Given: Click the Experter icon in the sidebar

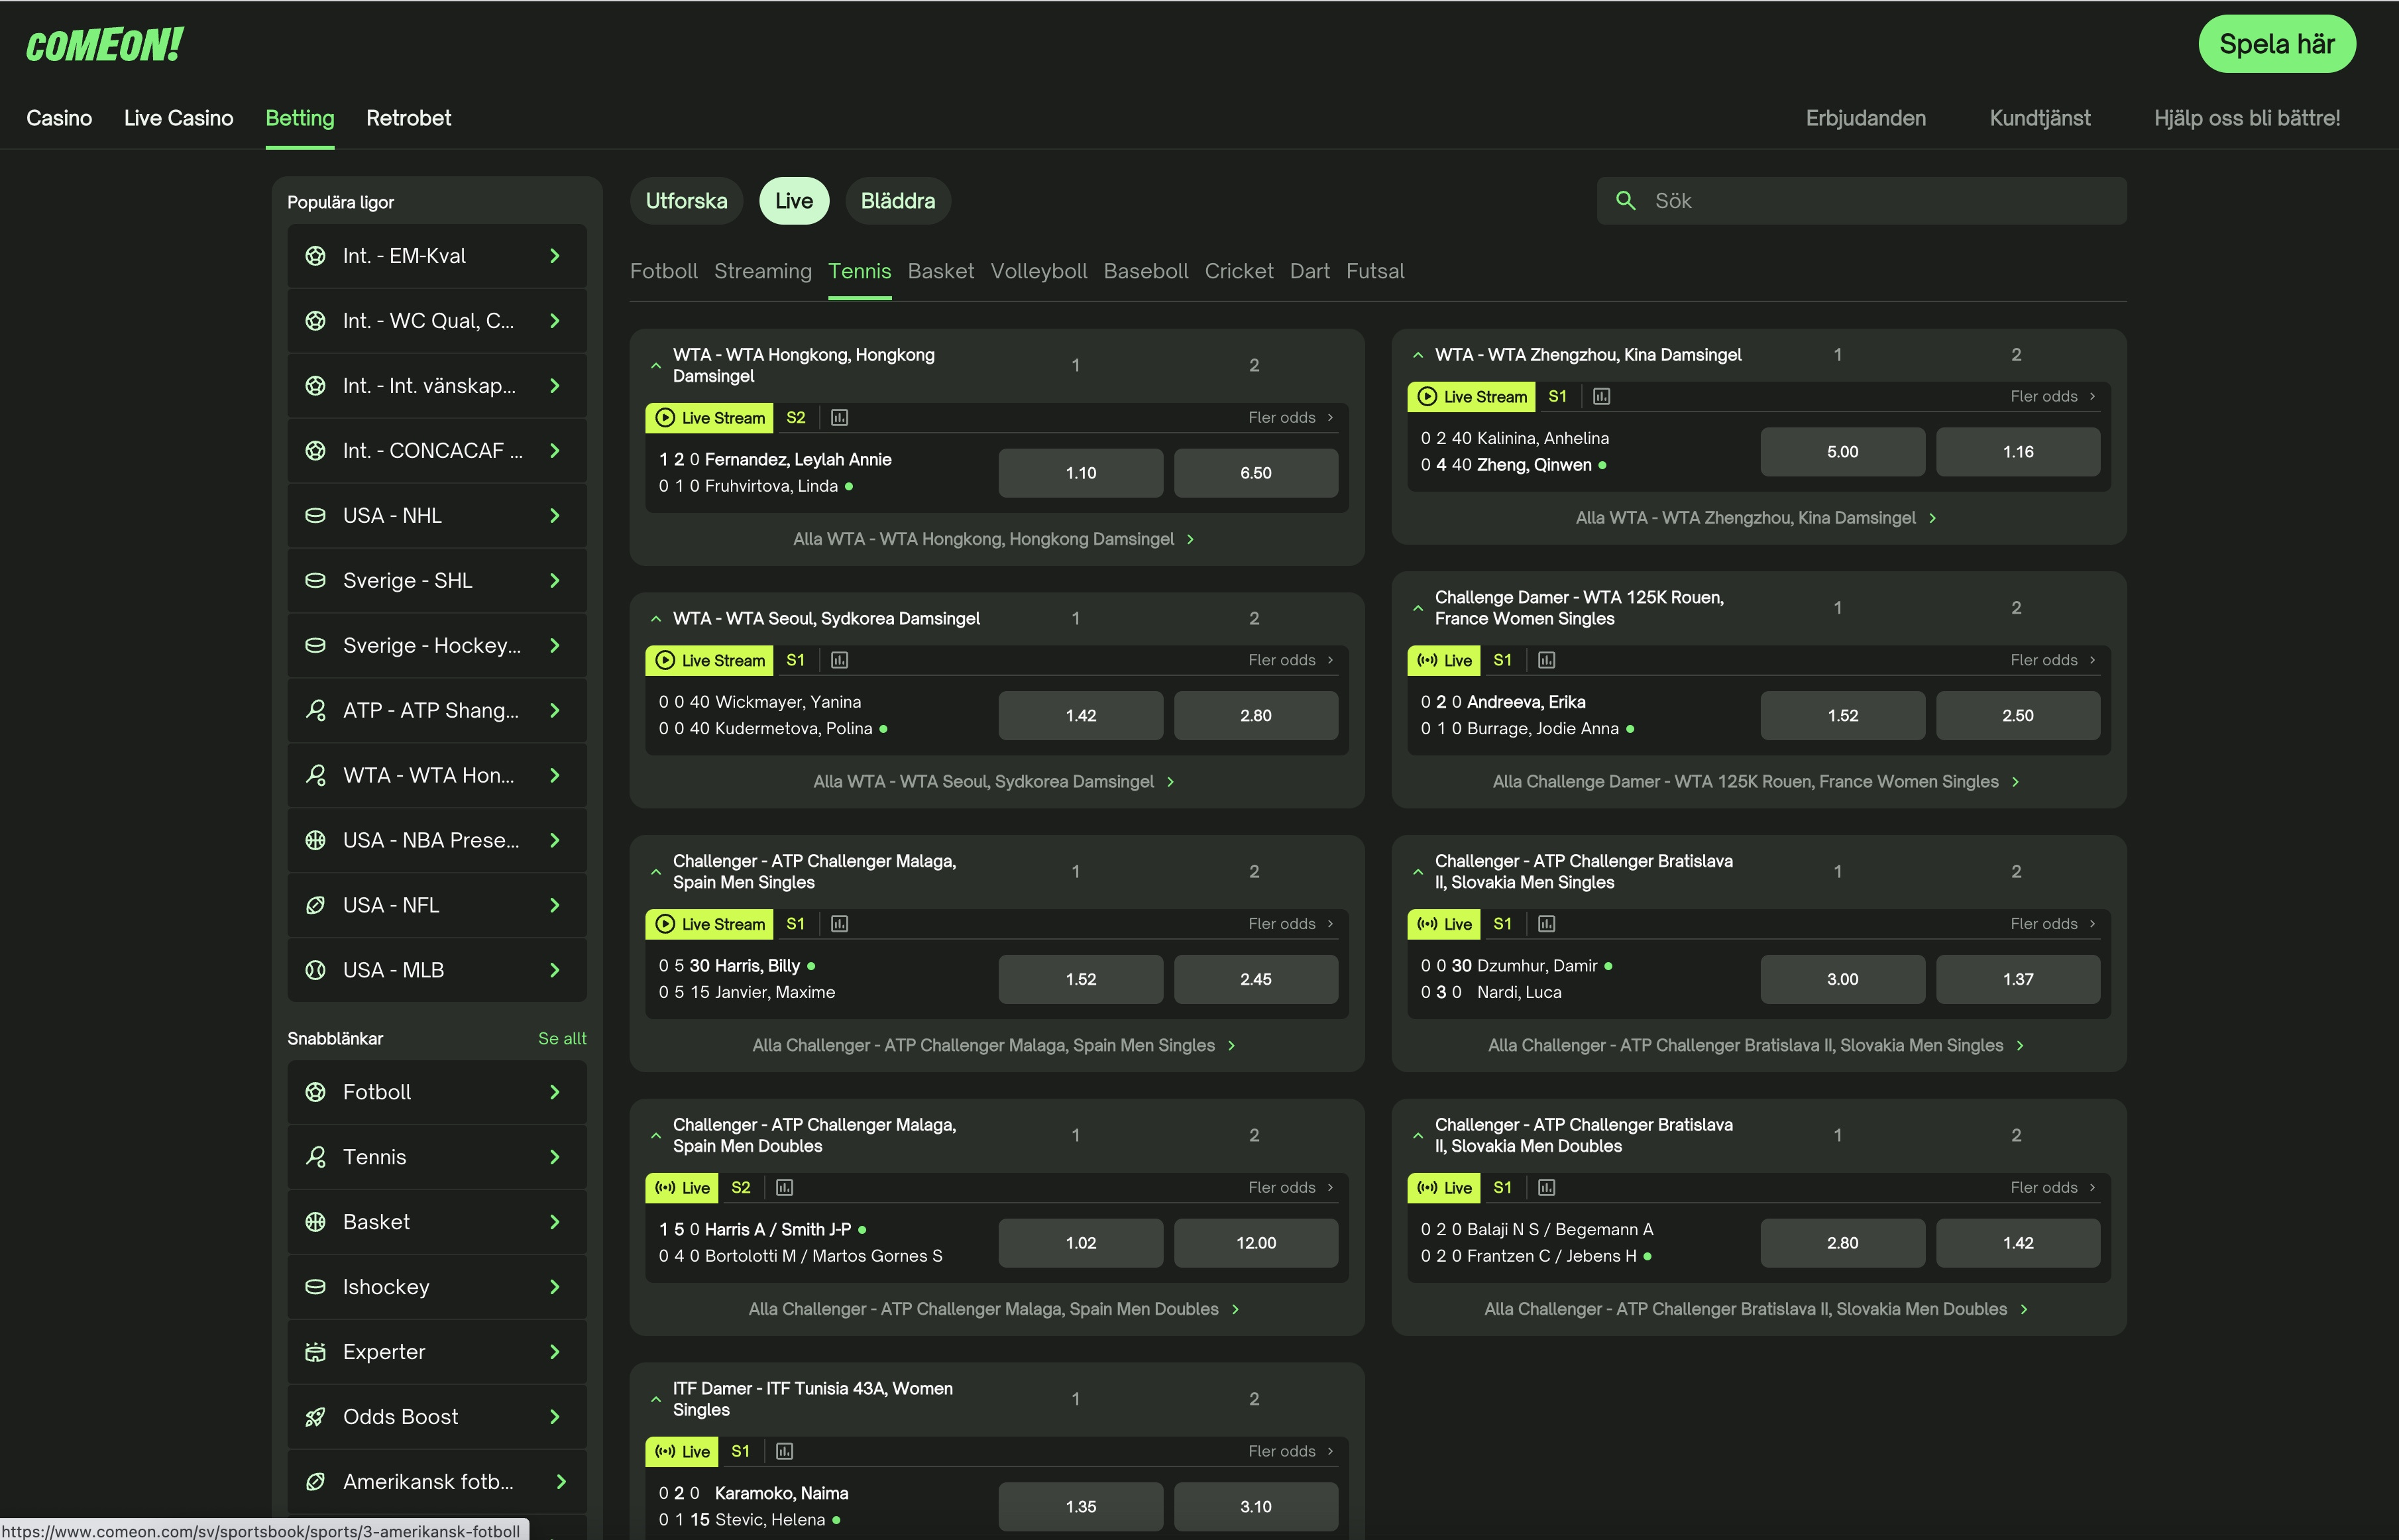Looking at the screenshot, I should click(316, 1351).
